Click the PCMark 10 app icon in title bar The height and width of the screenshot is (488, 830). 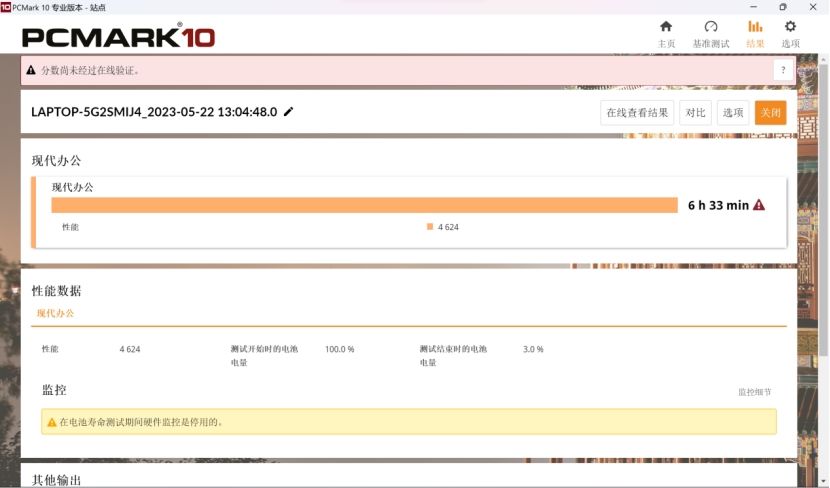click(6, 7)
